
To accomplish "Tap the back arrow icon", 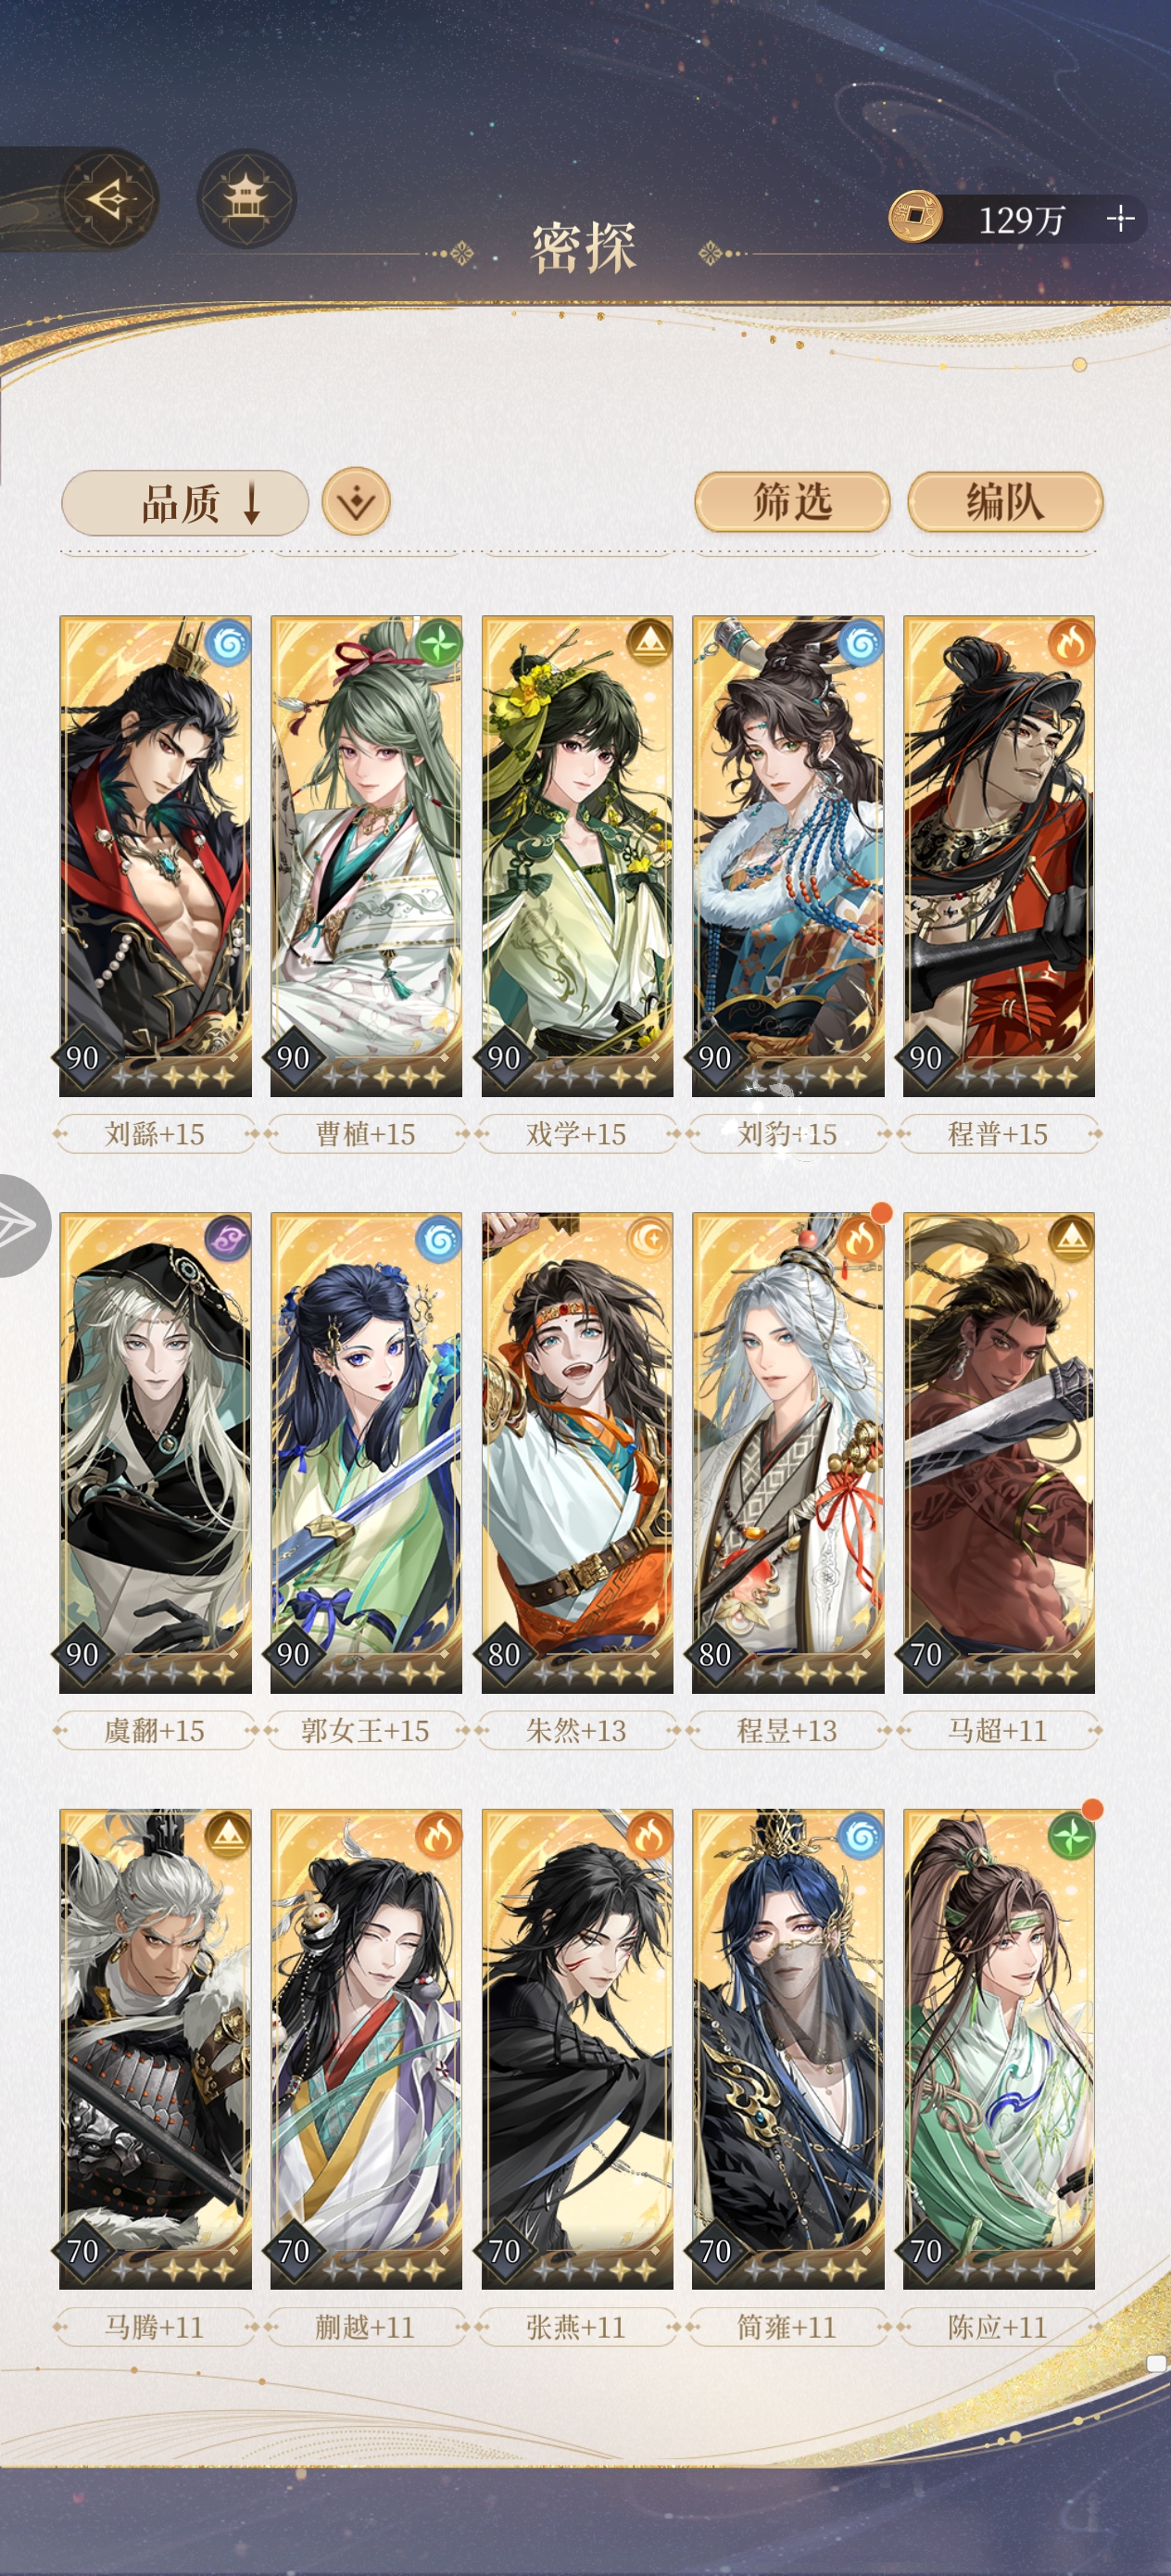I will [109, 198].
